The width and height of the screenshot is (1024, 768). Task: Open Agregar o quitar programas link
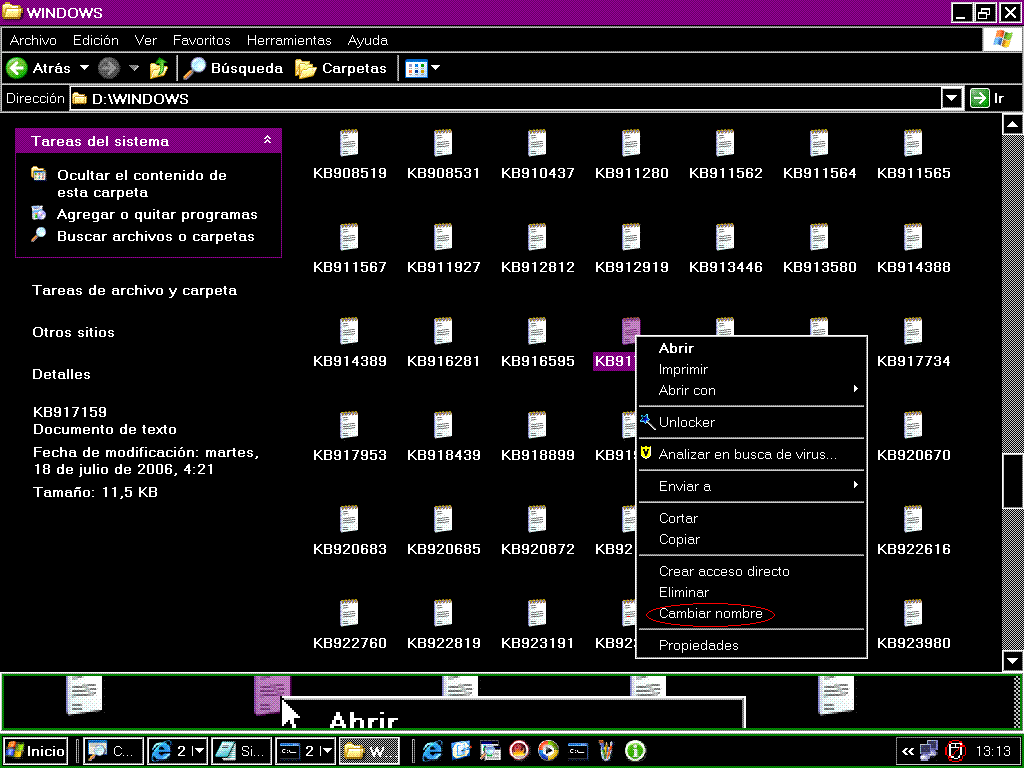157,214
